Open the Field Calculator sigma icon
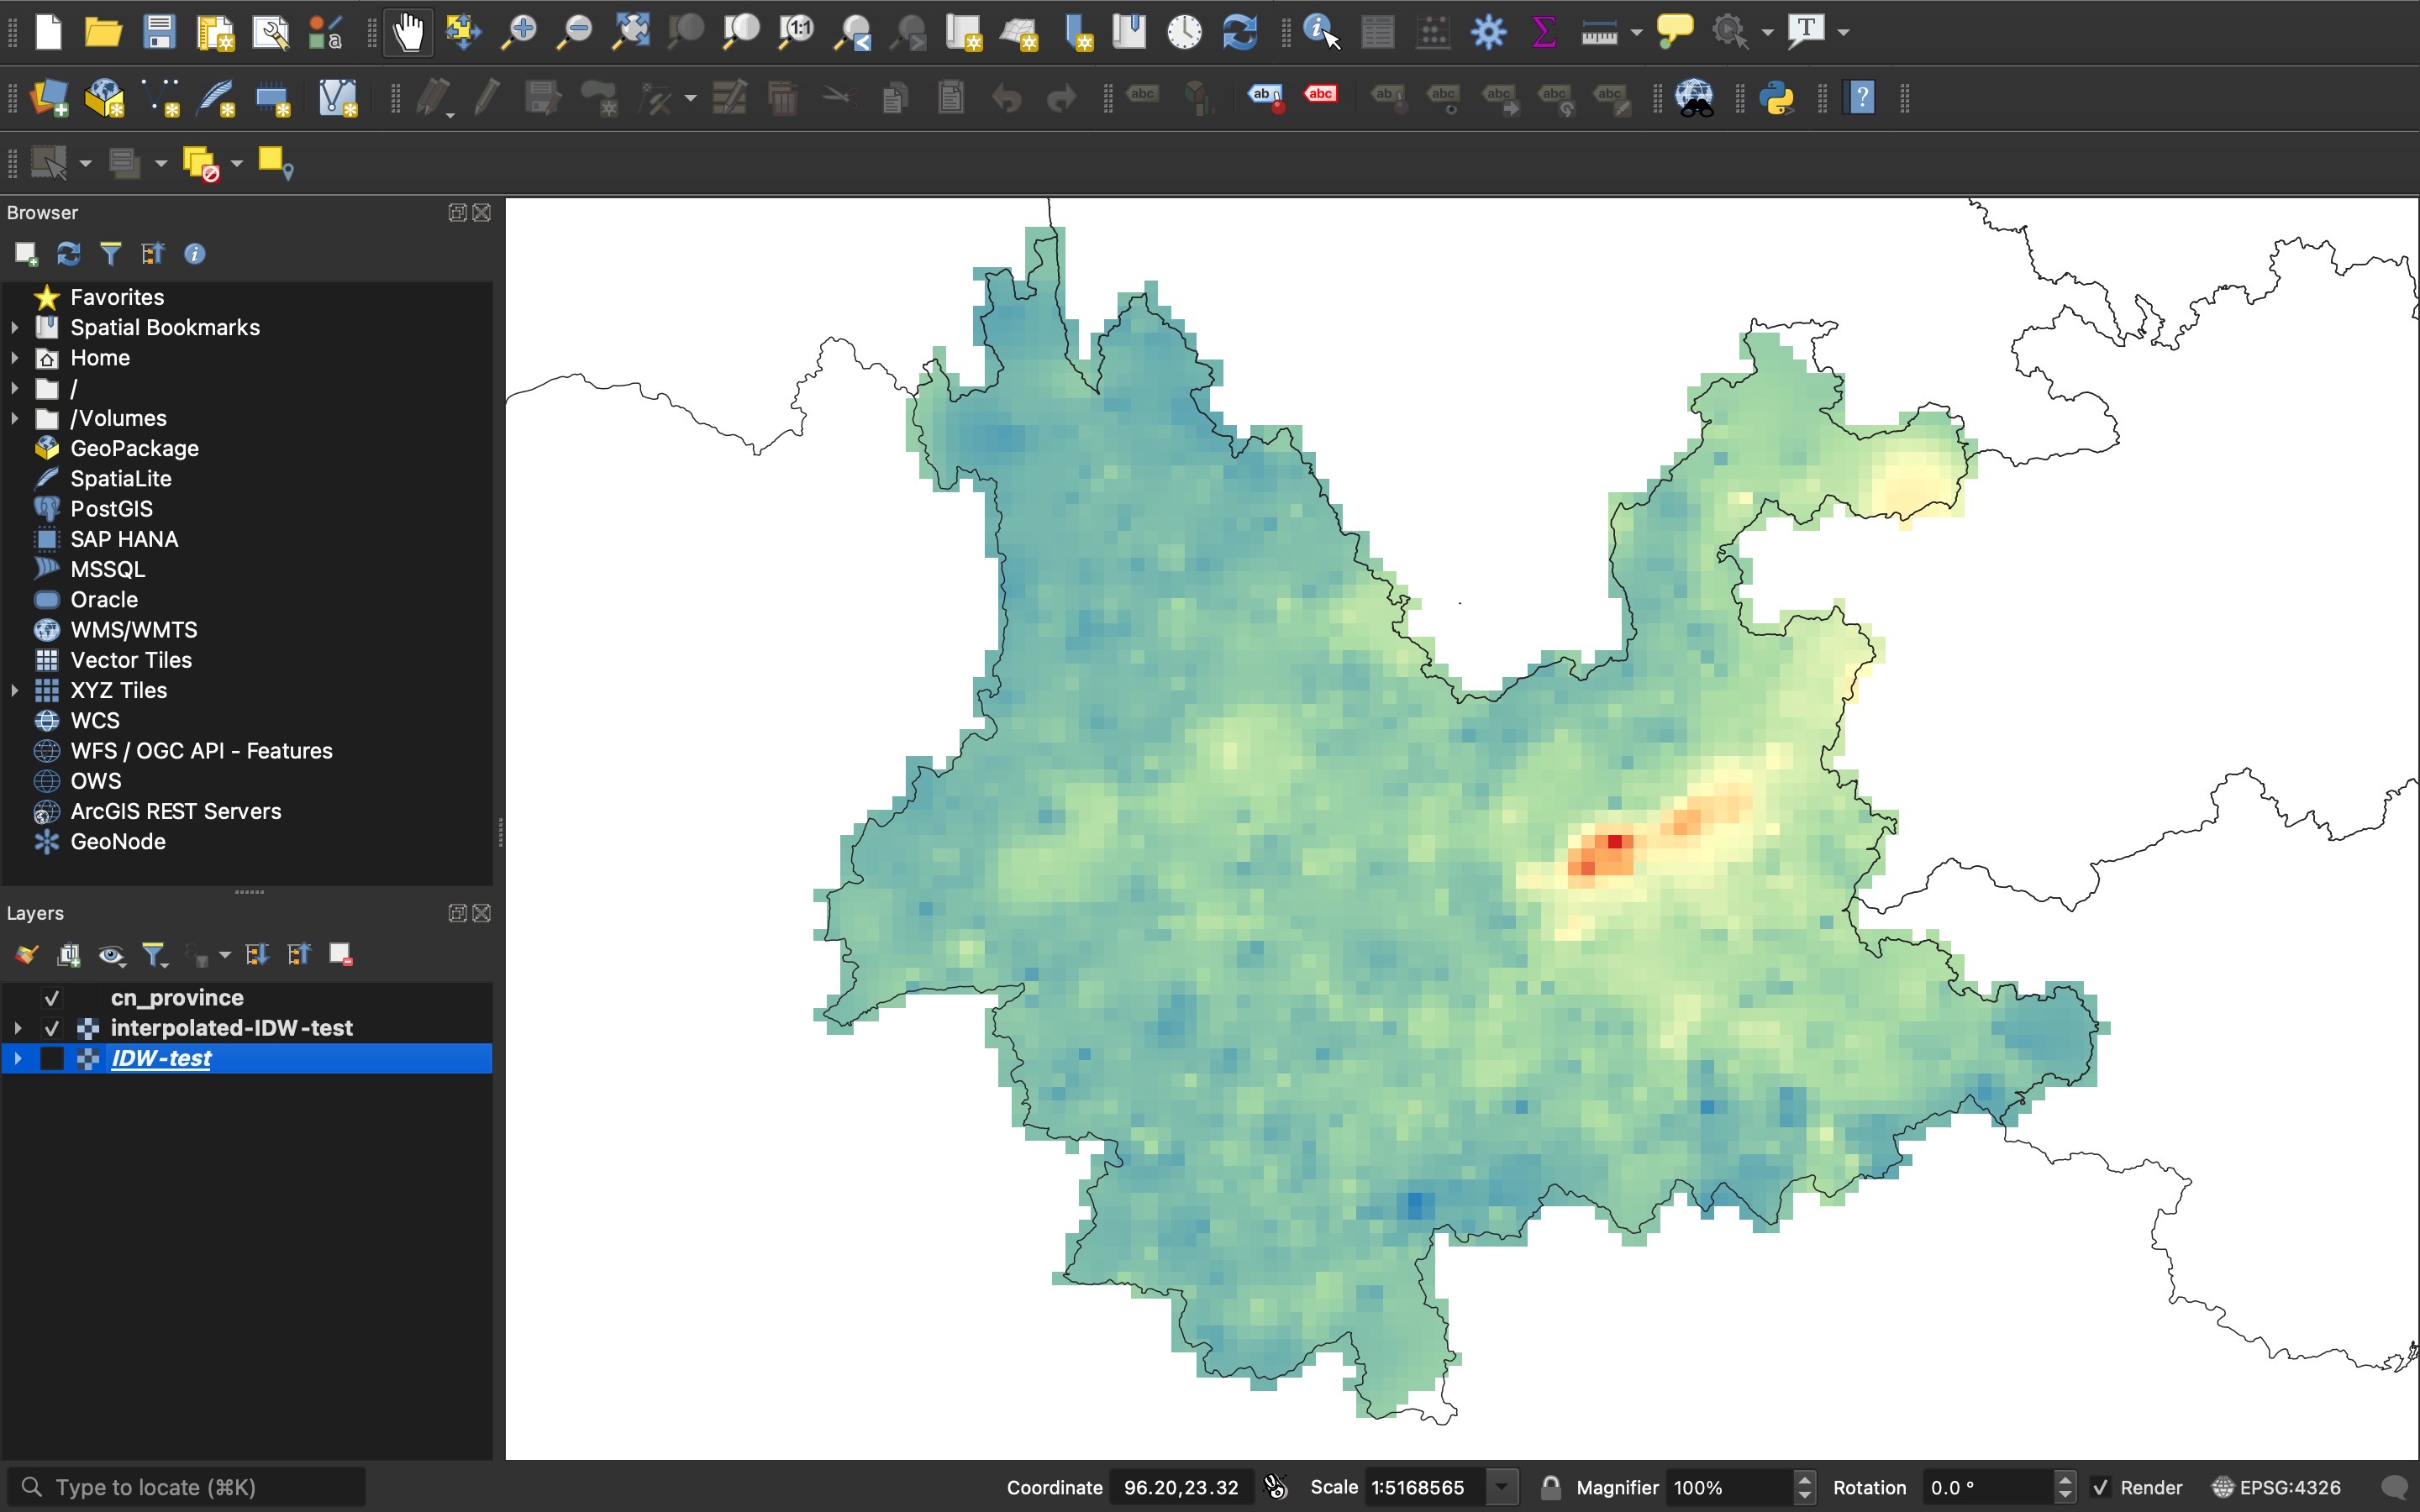The width and height of the screenshot is (2420, 1512). coord(1543,32)
